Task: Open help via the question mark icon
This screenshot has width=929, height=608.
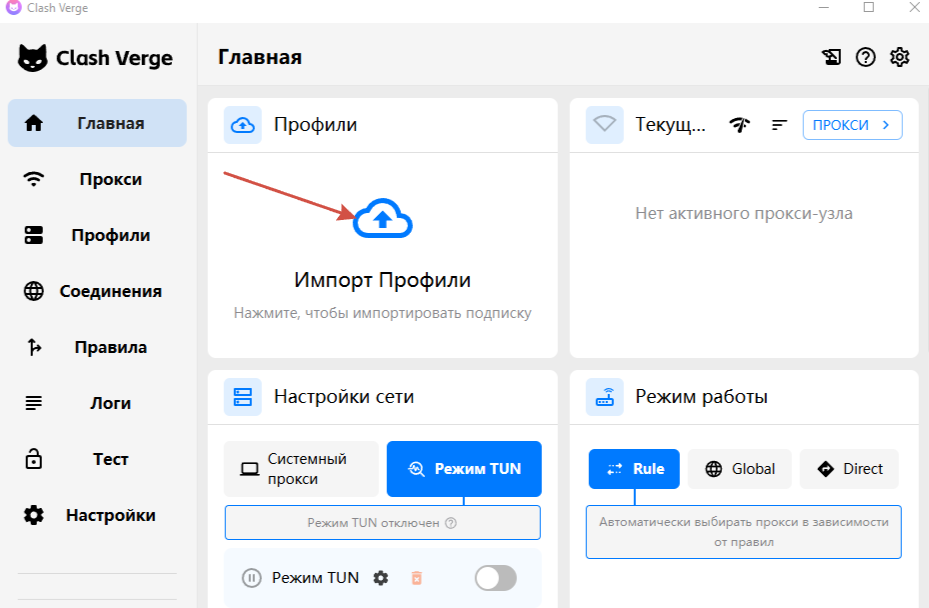Action: (x=866, y=57)
